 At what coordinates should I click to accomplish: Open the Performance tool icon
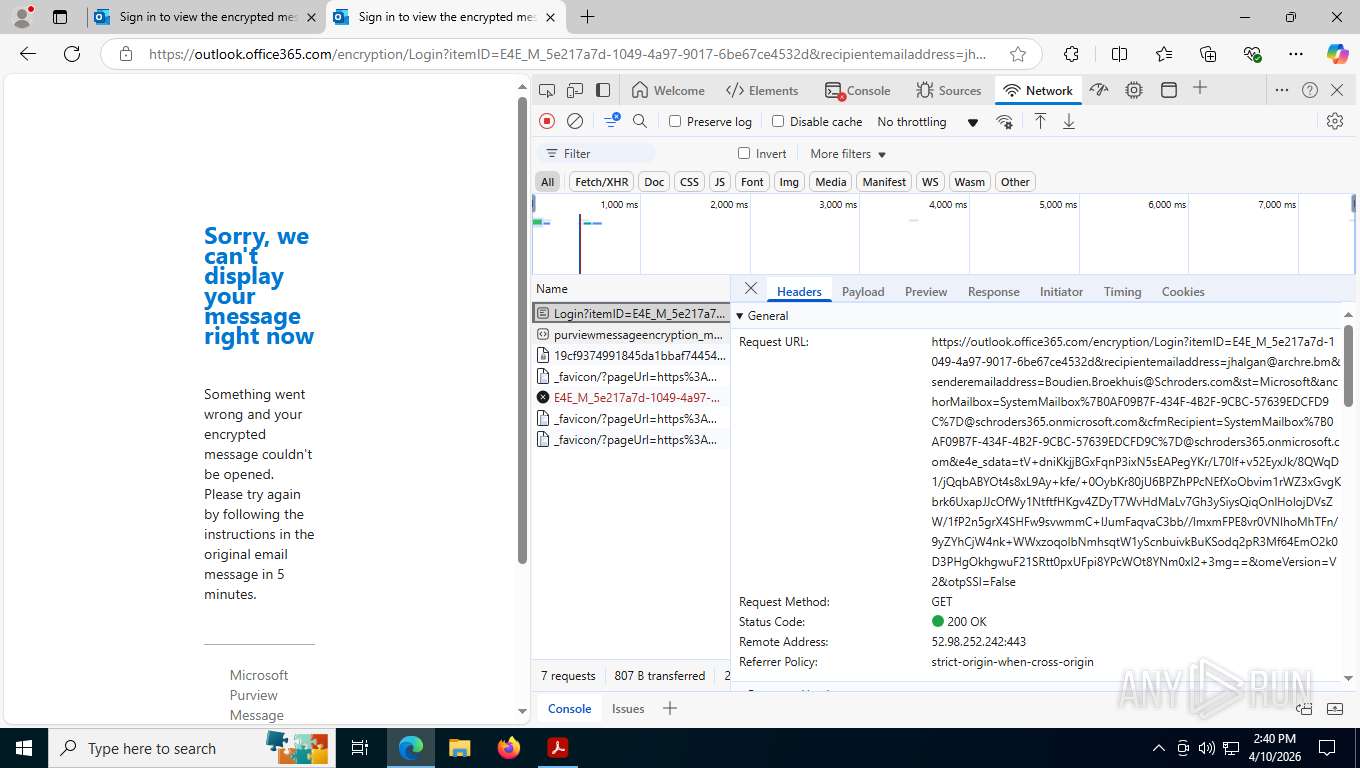tap(1099, 90)
